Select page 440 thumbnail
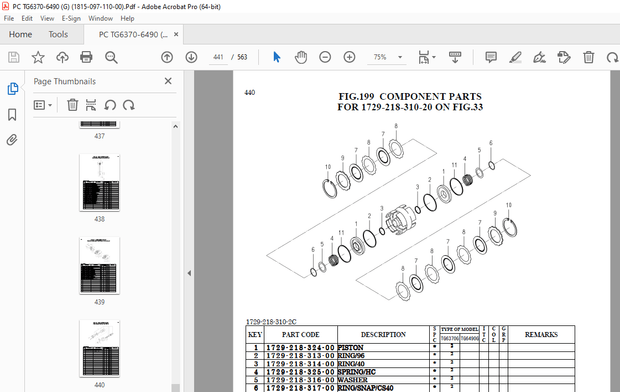This screenshot has height=392, width=620. (x=100, y=349)
